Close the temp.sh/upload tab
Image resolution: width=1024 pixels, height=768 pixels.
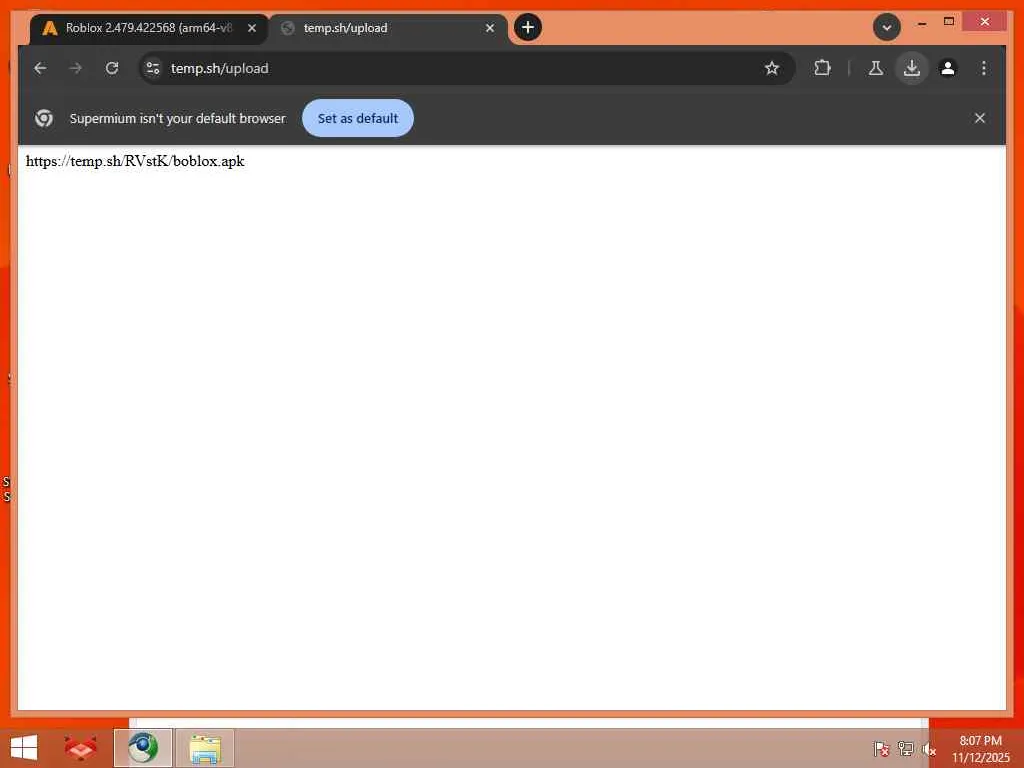tap(490, 28)
